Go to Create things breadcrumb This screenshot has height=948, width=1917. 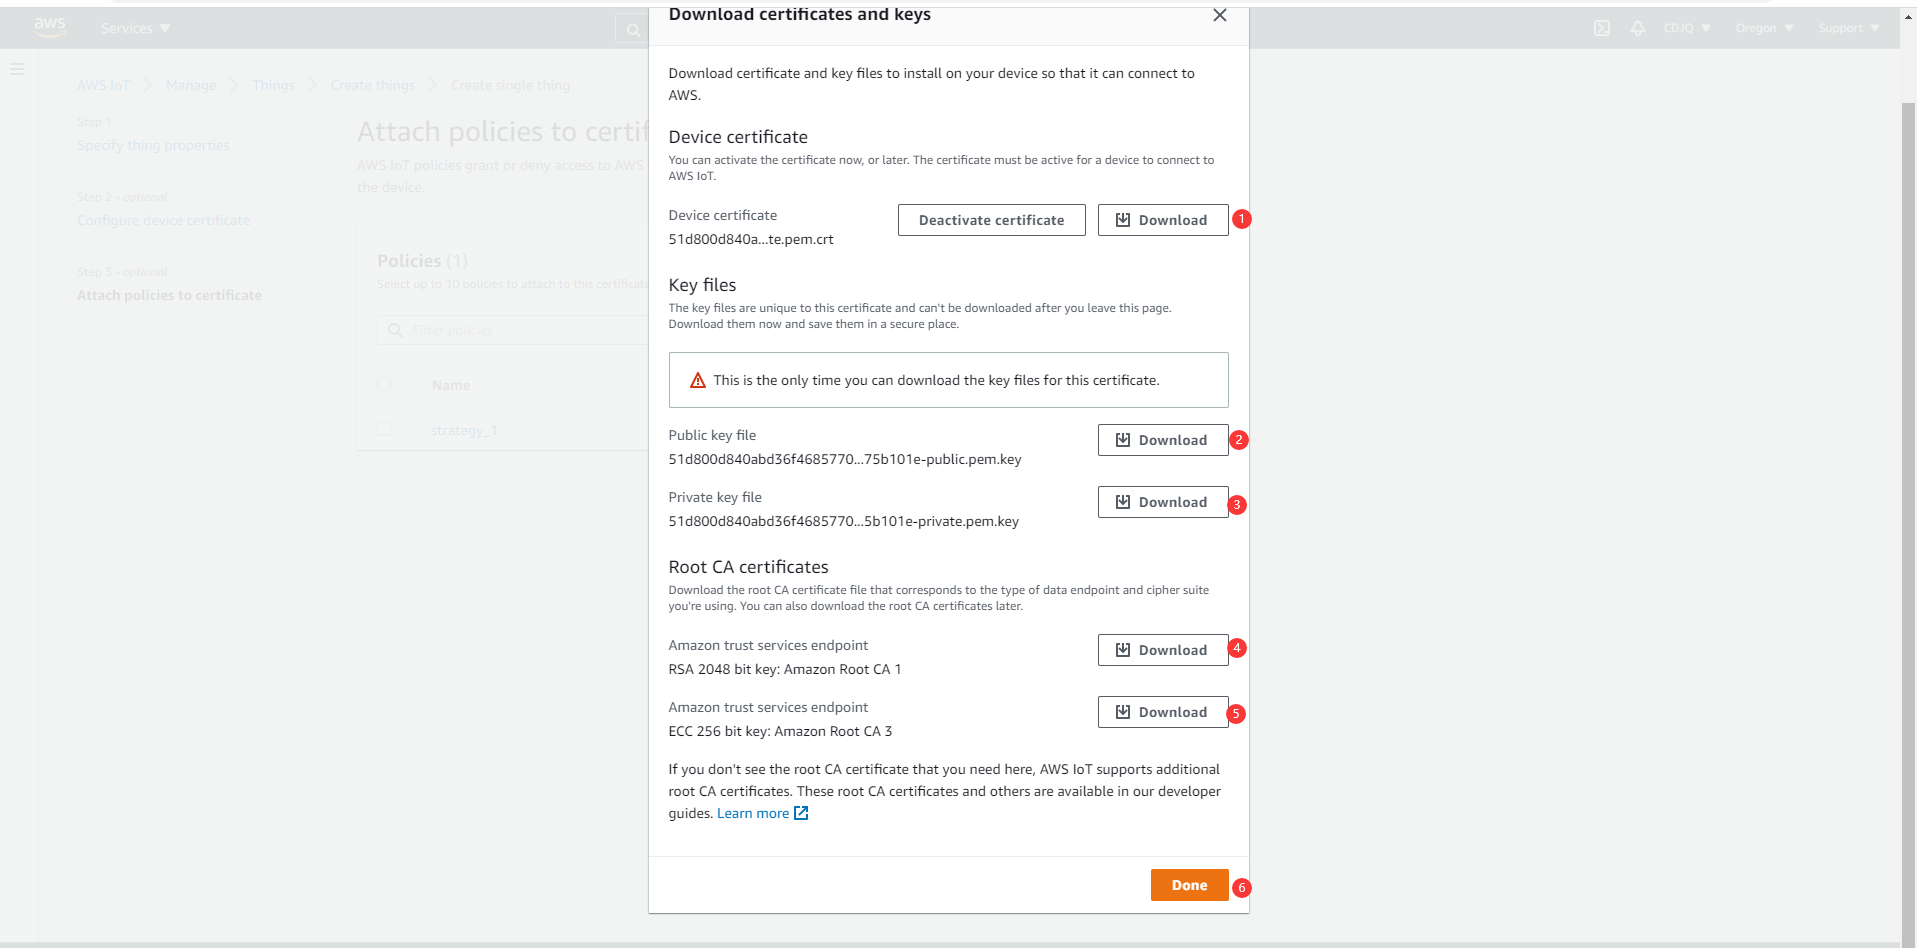(x=372, y=85)
